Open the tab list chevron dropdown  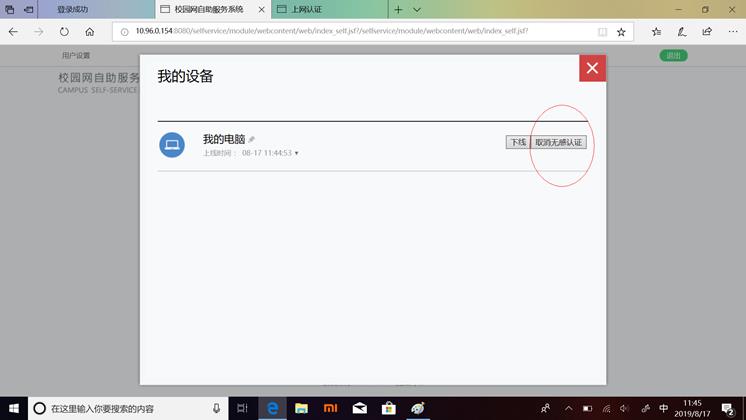coord(417,9)
